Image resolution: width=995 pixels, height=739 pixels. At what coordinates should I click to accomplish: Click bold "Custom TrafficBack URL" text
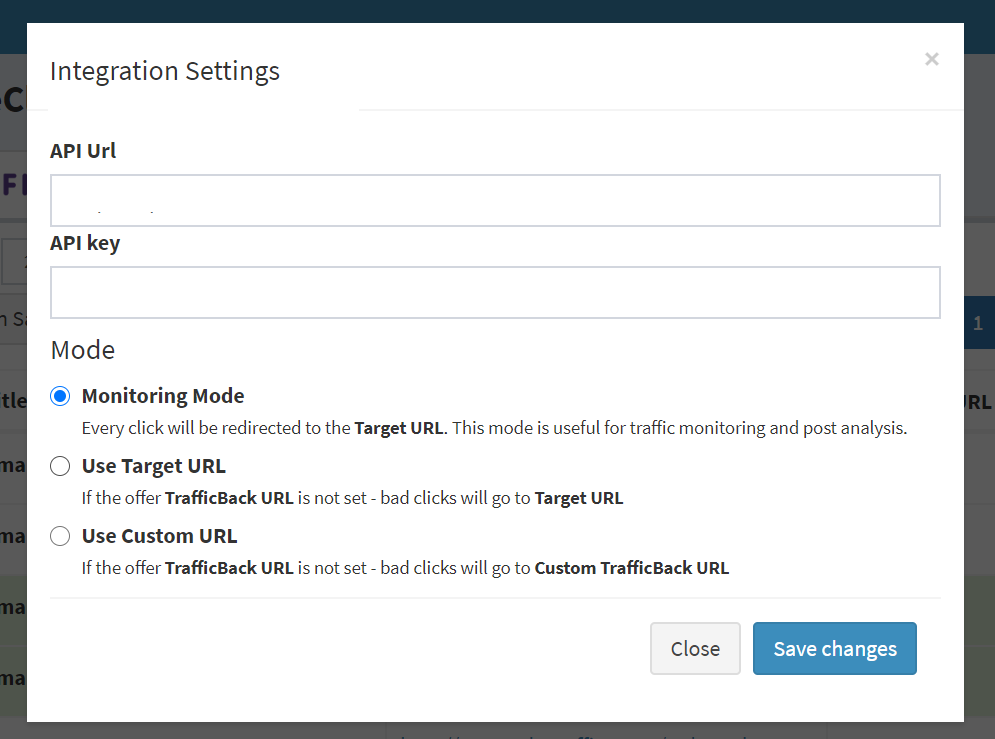(631, 568)
